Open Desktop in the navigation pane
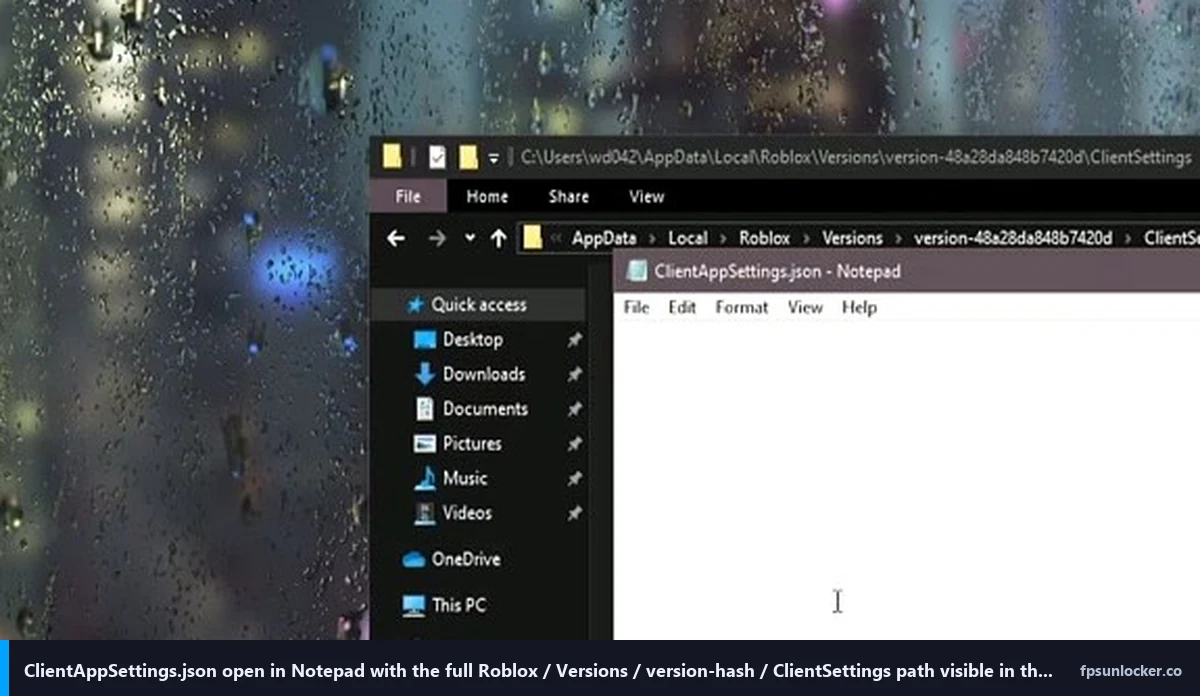 473,339
